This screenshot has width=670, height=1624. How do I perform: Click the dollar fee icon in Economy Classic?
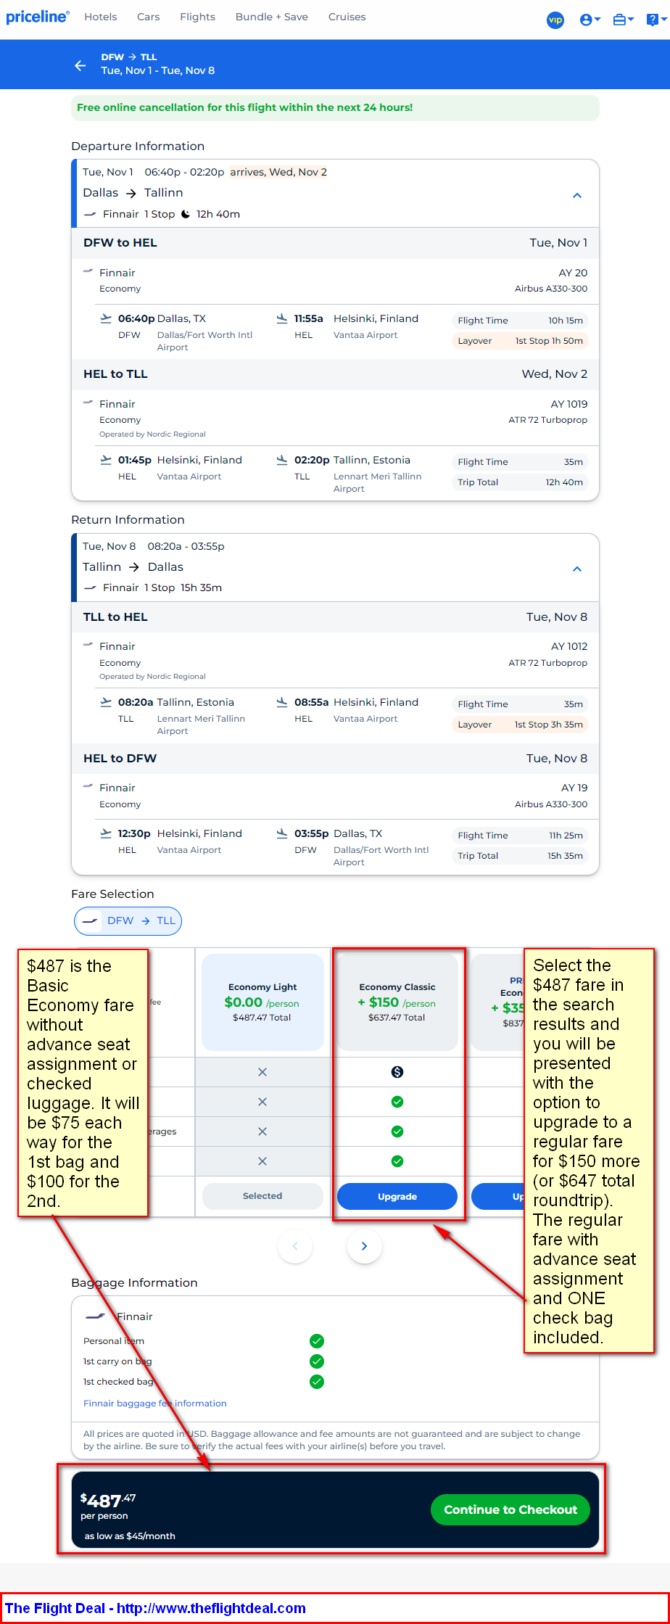point(397,1072)
